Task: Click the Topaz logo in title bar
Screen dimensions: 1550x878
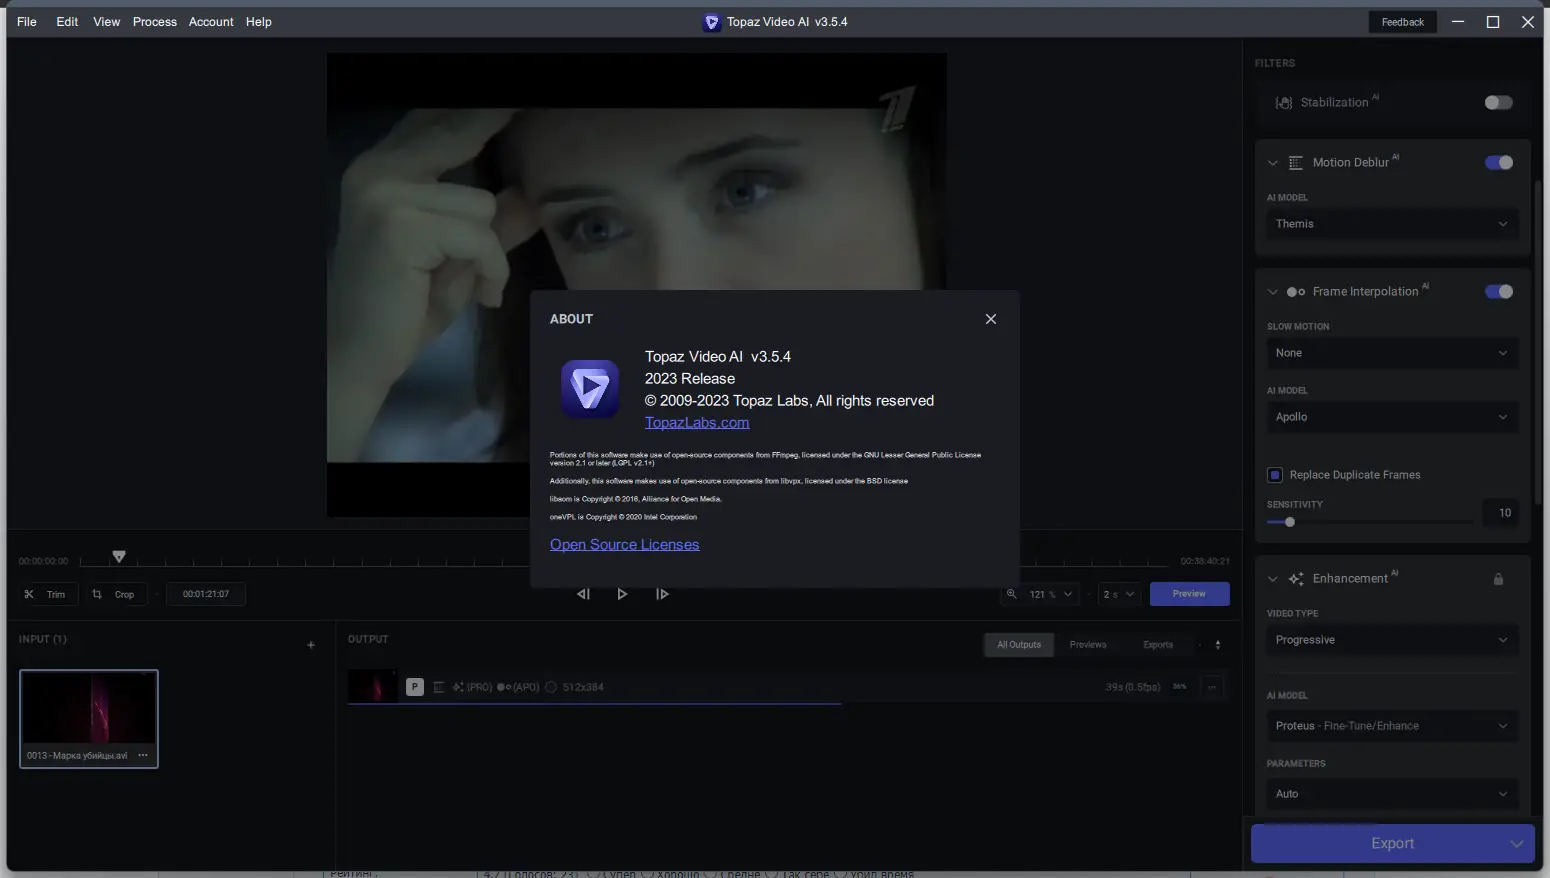Action: pyautogui.click(x=712, y=22)
